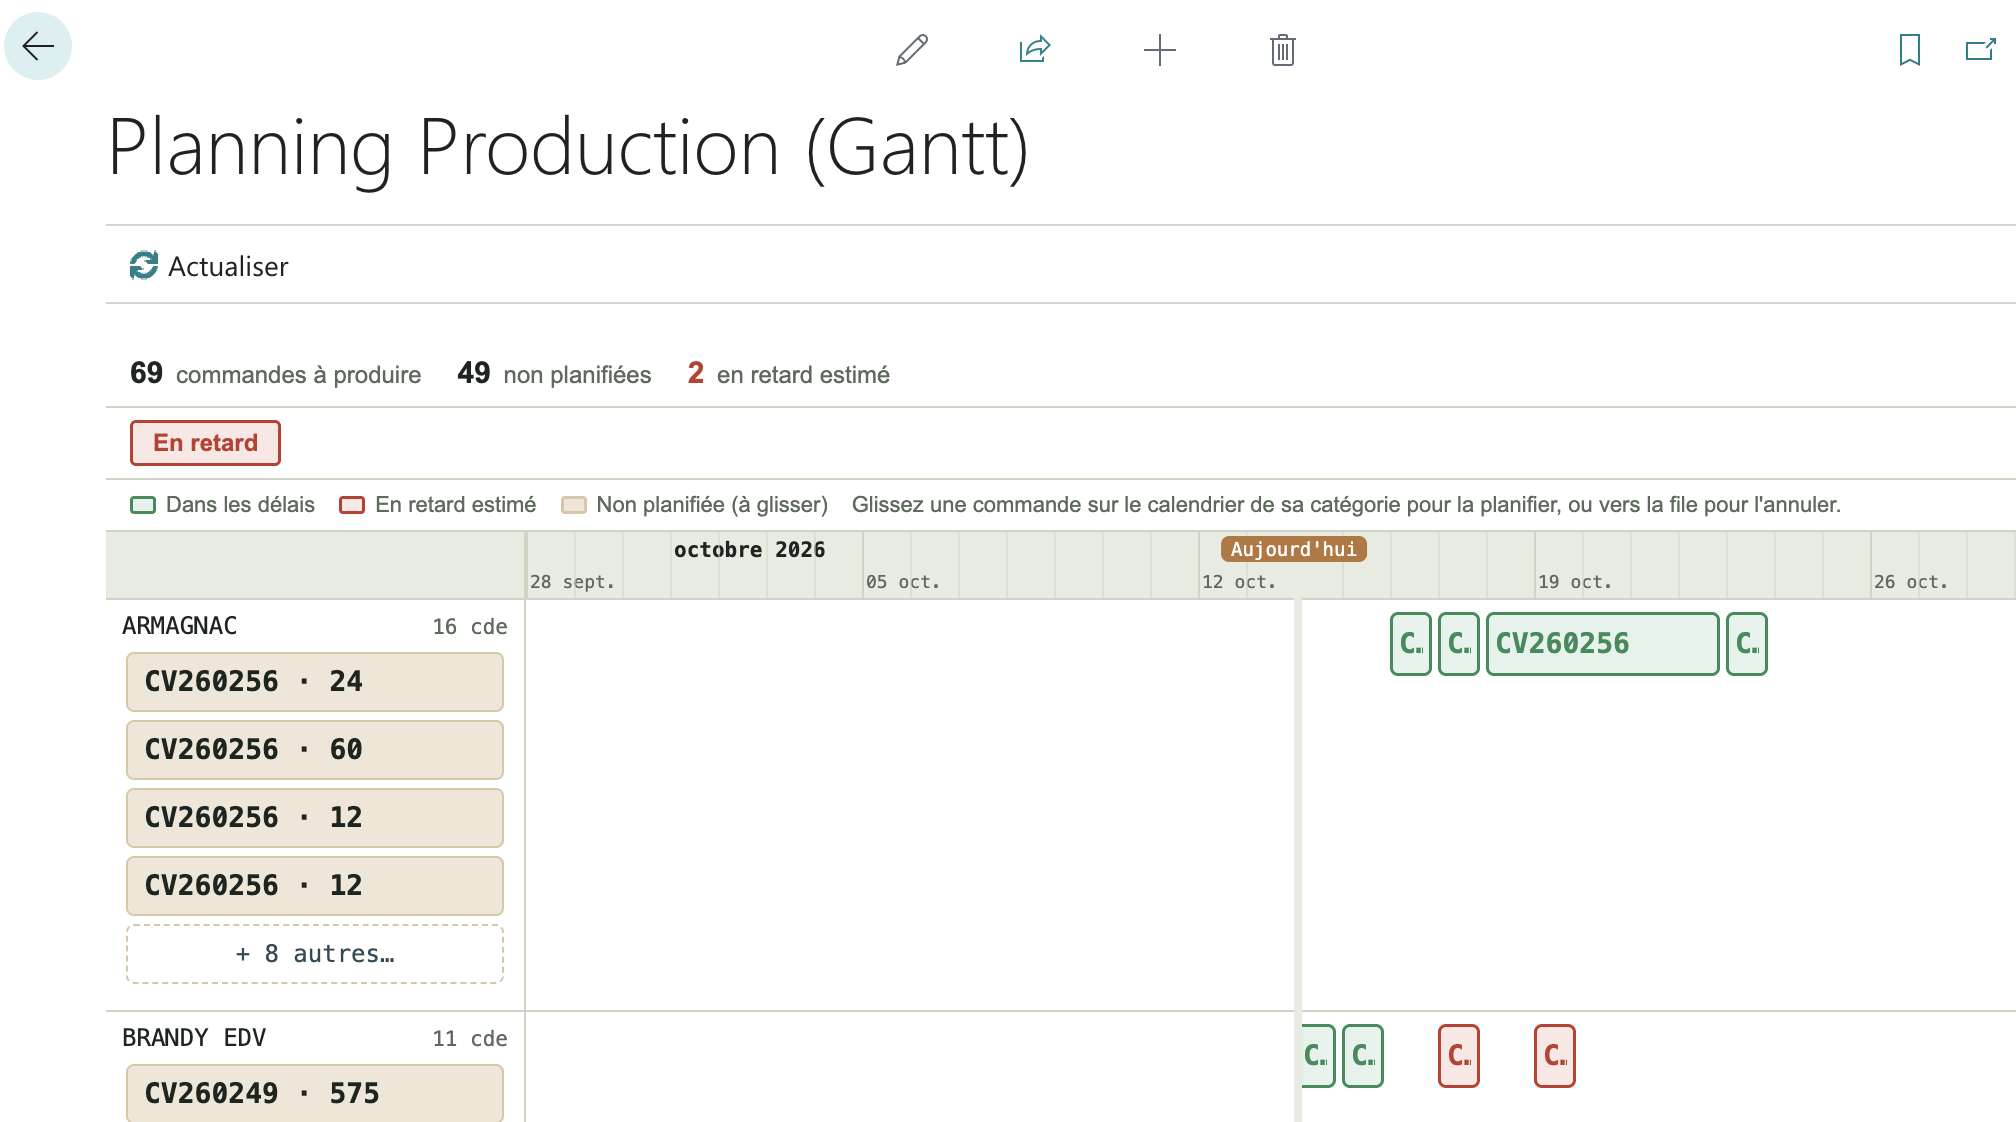Click the 26 oct. date header
2016x1122 pixels.
1911,582
